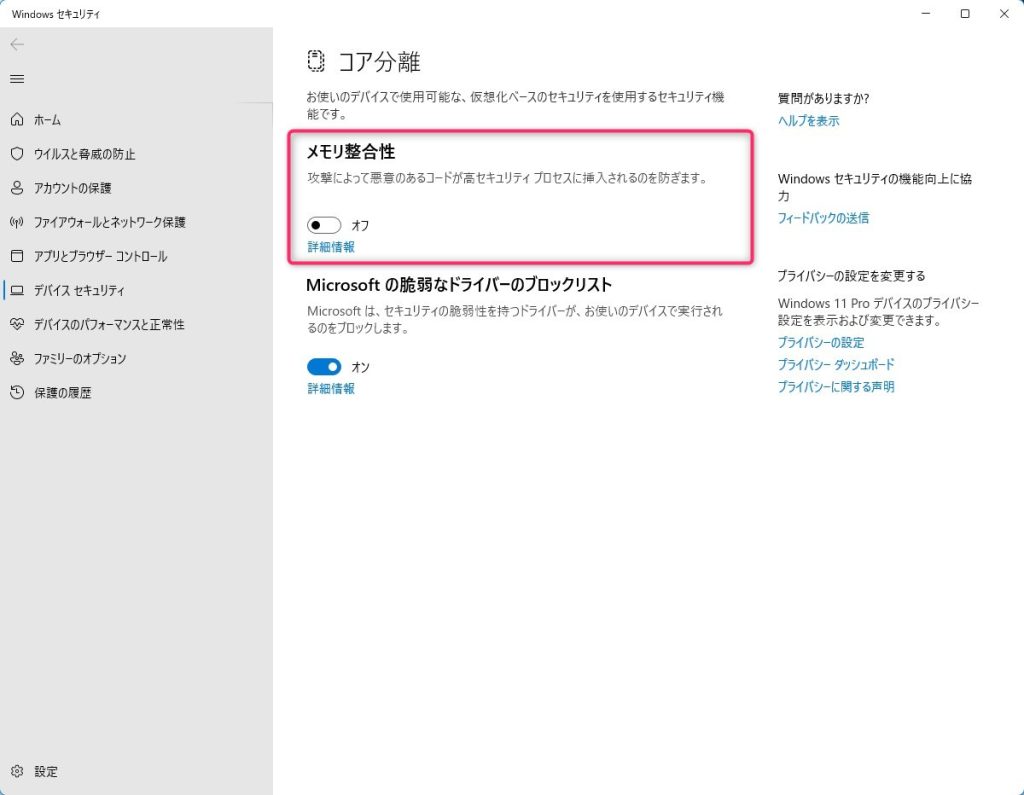
Task: Click the family options people icon
Action: pos(17,358)
